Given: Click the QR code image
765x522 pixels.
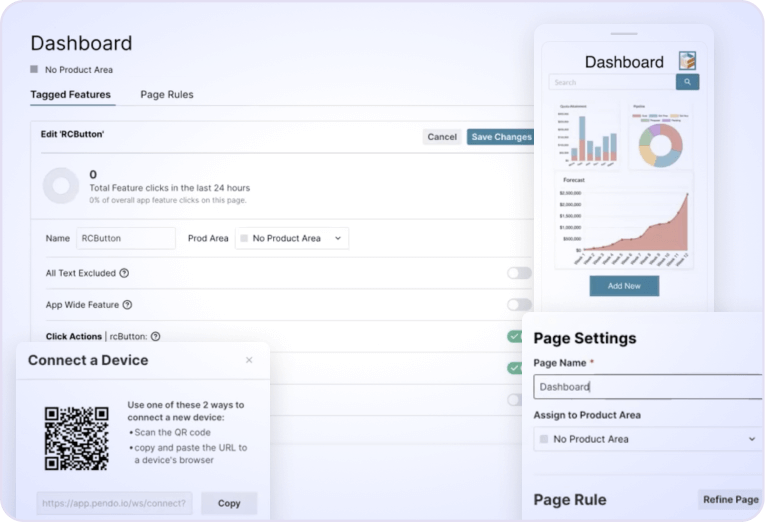Looking at the screenshot, I should 77,439.
